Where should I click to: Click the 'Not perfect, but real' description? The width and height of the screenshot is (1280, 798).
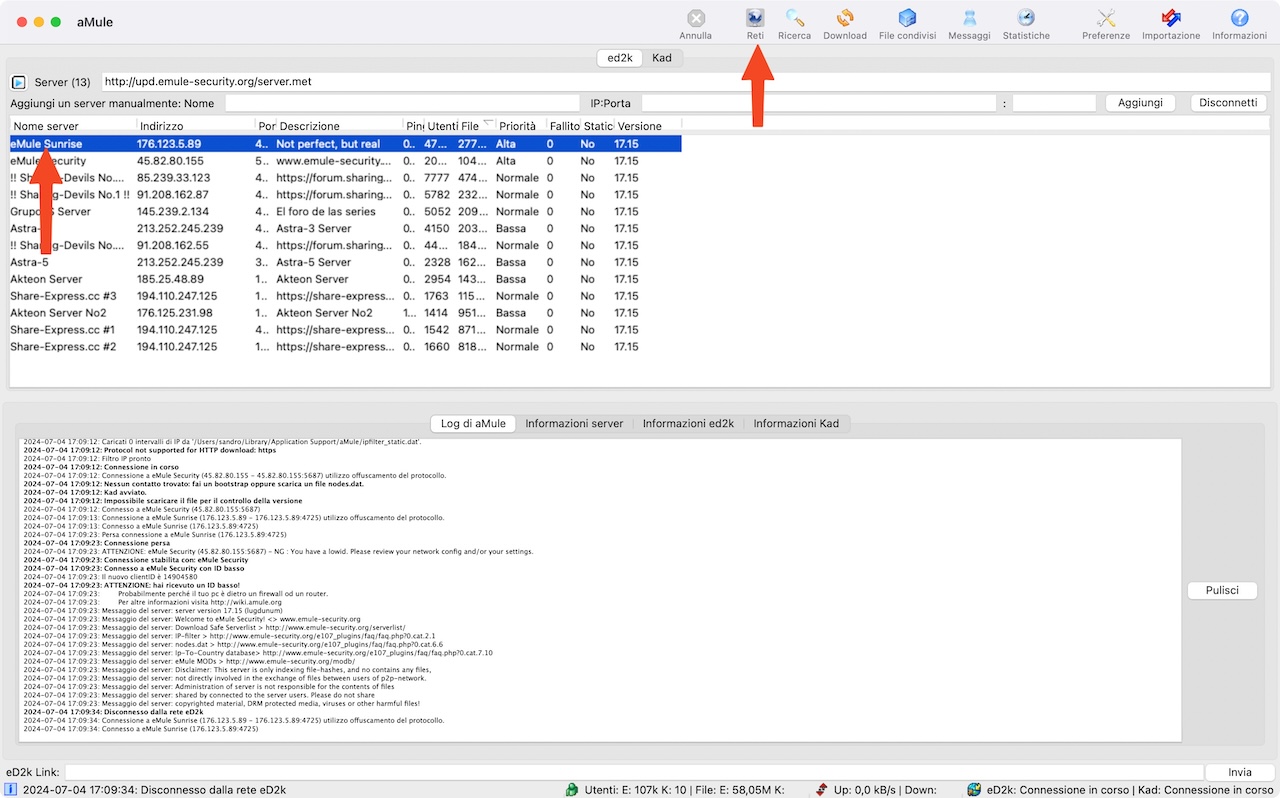(x=328, y=144)
